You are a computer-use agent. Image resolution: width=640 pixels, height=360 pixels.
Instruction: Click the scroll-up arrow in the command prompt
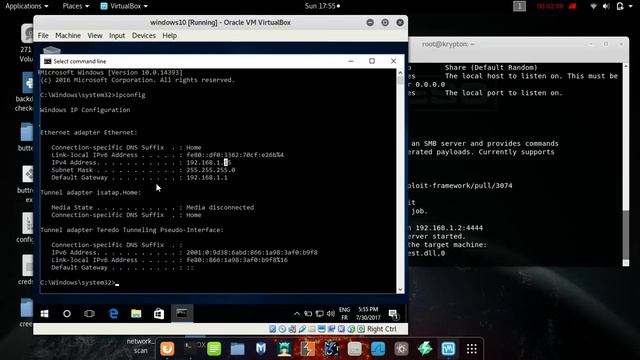(400, 73)
